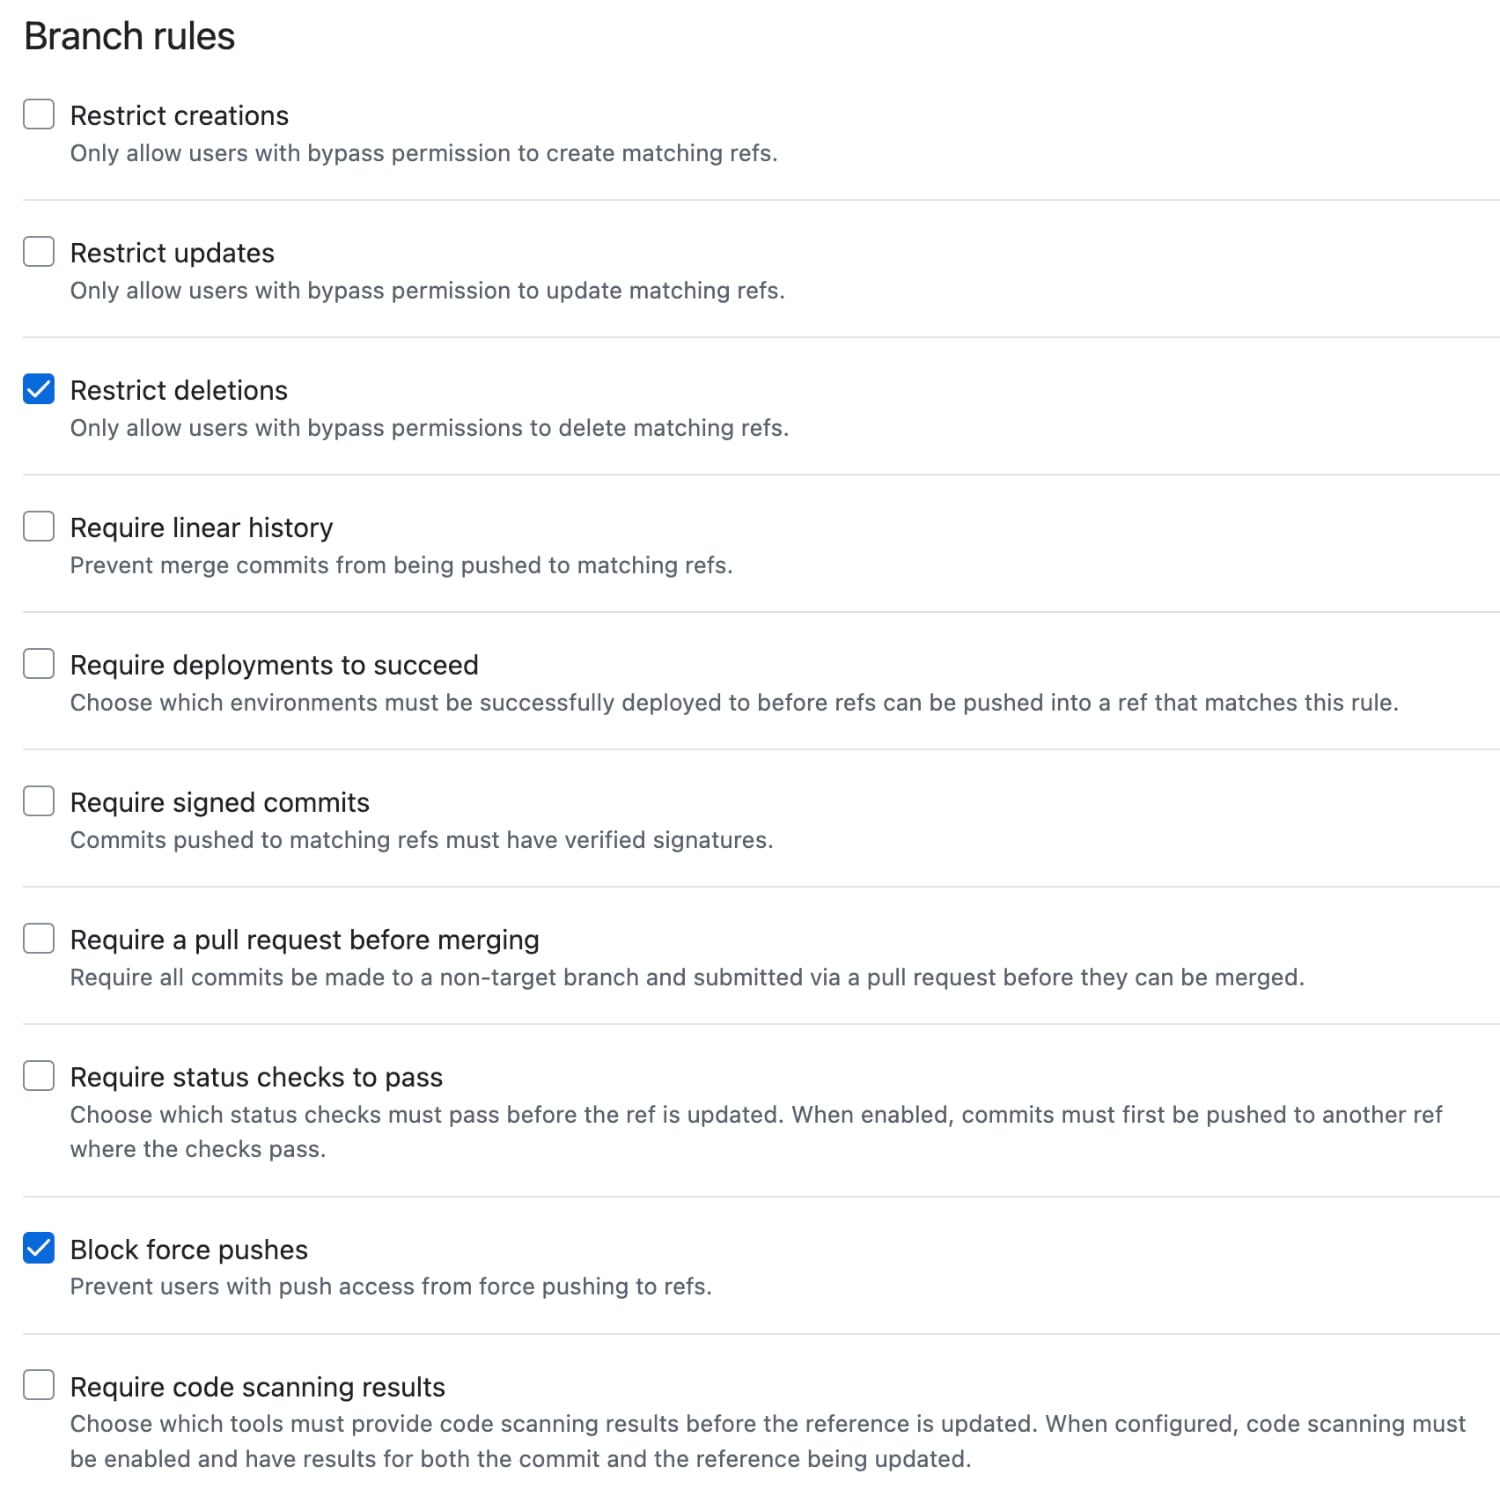The width and height of the screenshot is (1500, 1504).
Task: Click the "Restrict updates" label text
Action: 172,253
